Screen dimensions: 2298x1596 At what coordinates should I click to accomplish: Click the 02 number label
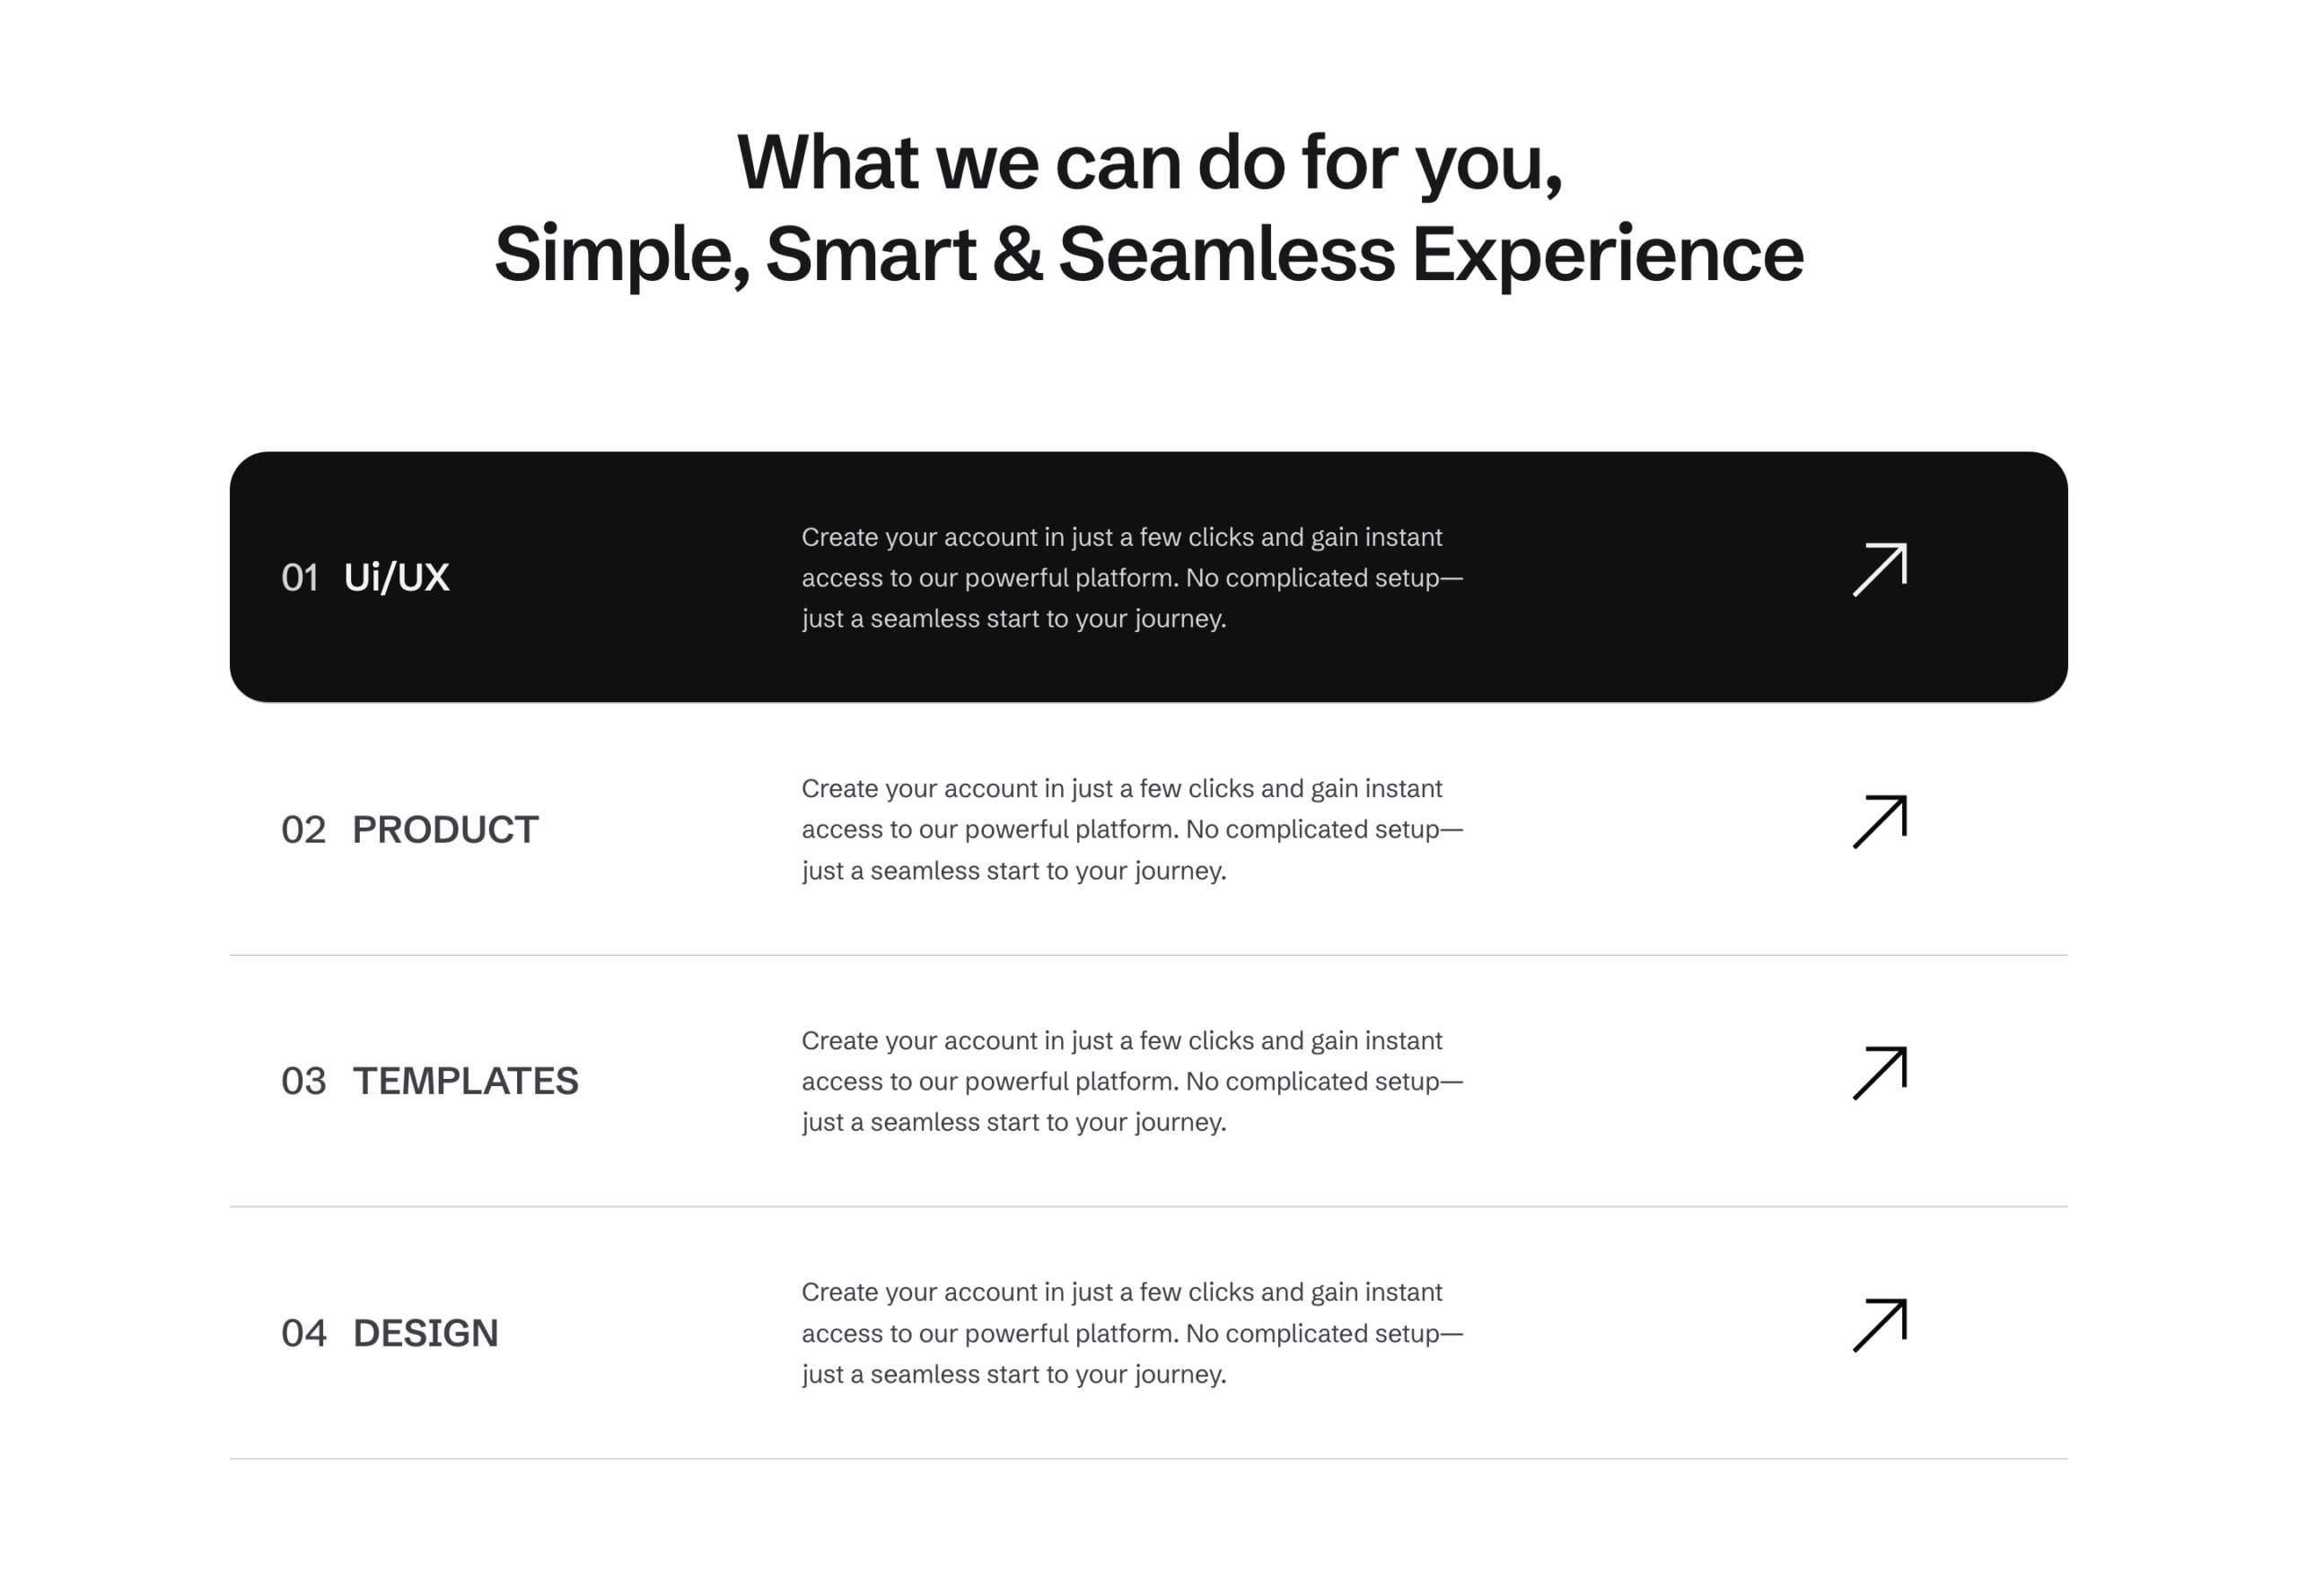(x=304, y=829)
